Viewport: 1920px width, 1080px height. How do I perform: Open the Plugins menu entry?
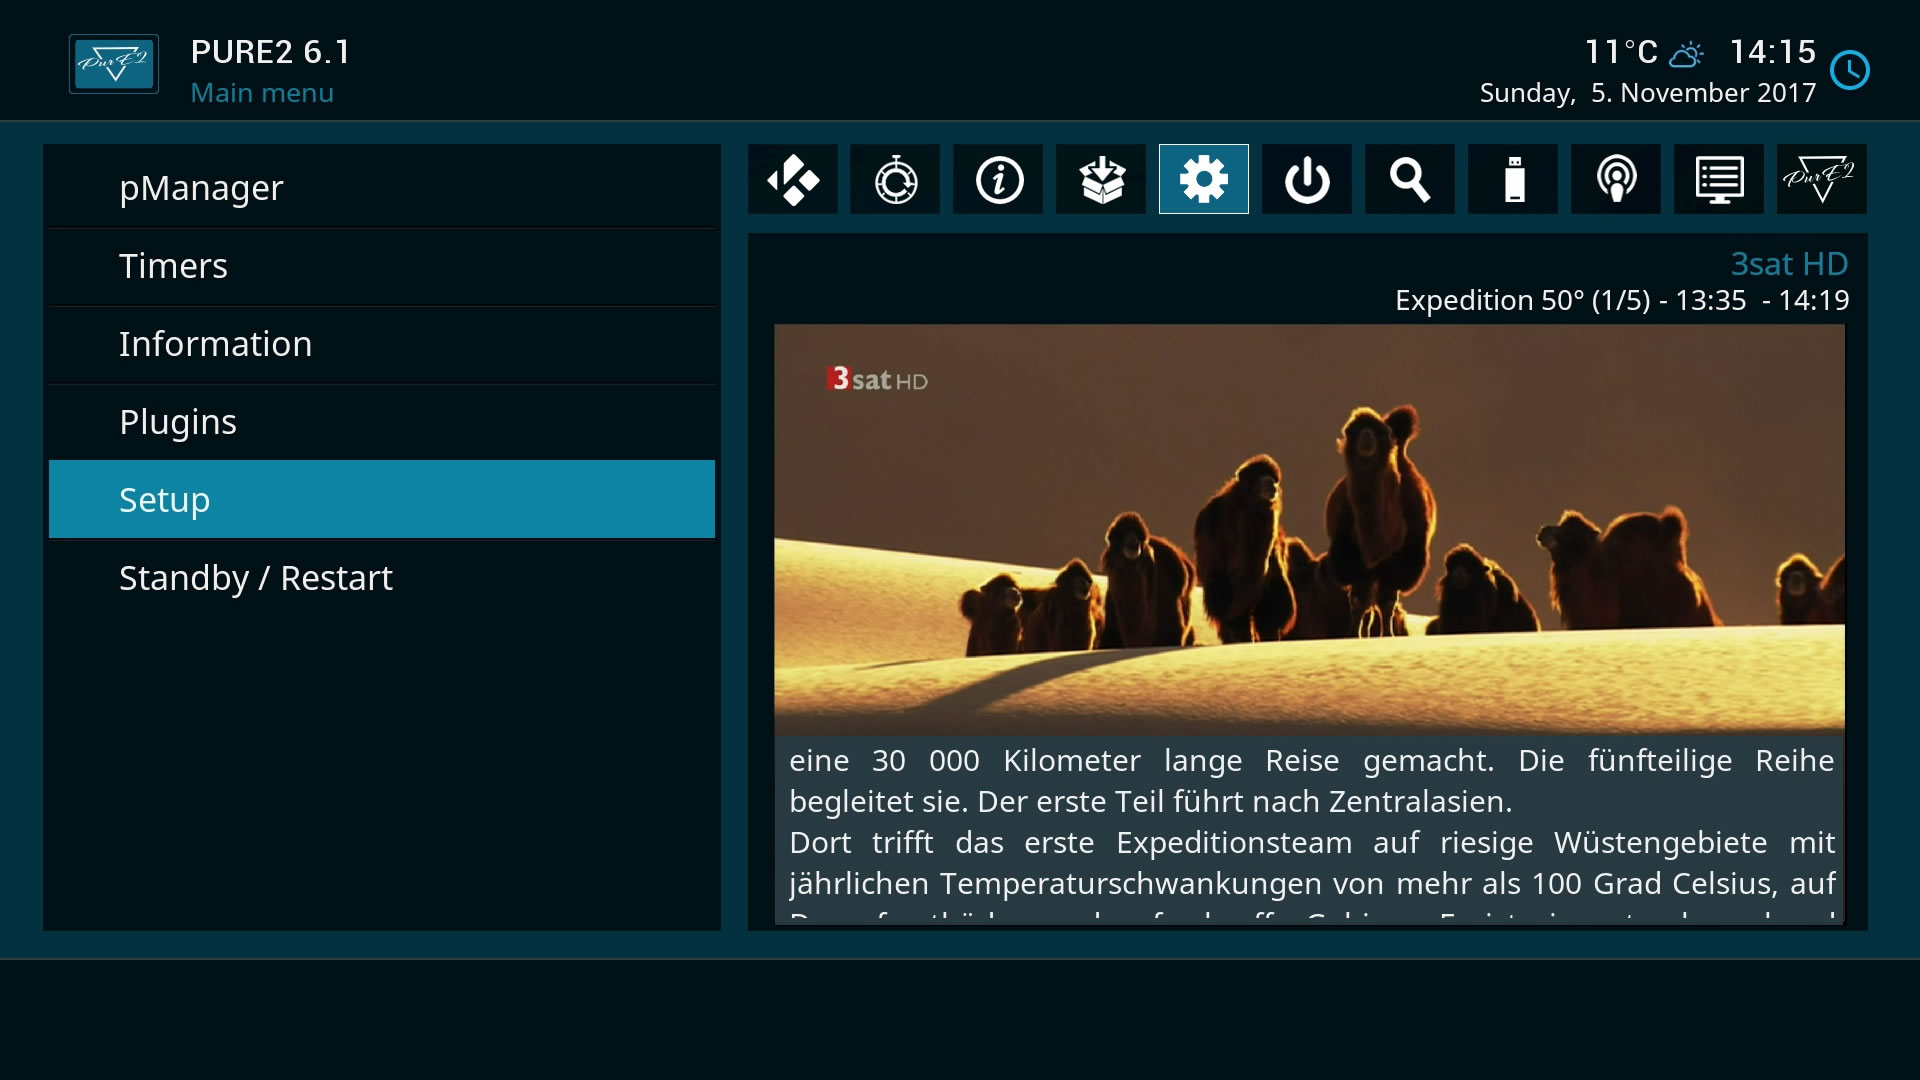tap(382, 422)
